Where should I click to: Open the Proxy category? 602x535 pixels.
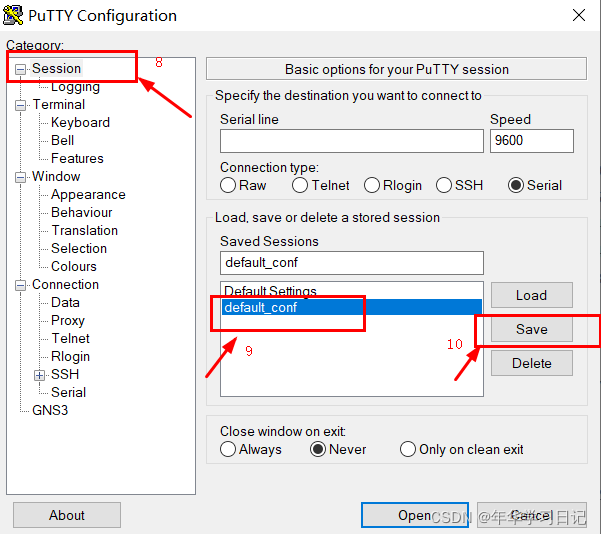point(68,321)
